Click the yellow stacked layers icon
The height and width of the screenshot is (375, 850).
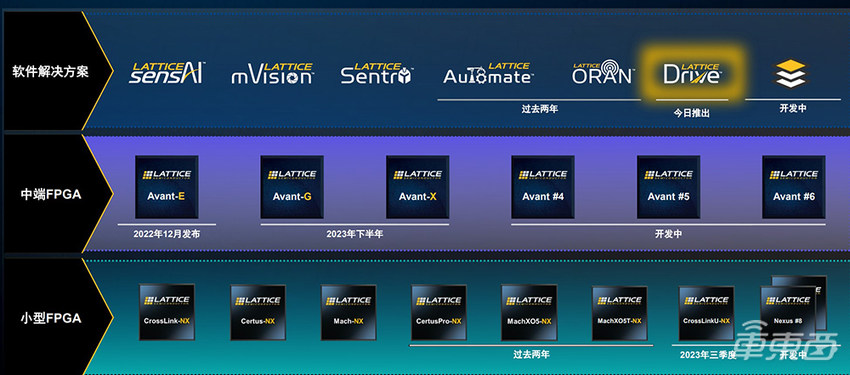click(x=790, y=74)
